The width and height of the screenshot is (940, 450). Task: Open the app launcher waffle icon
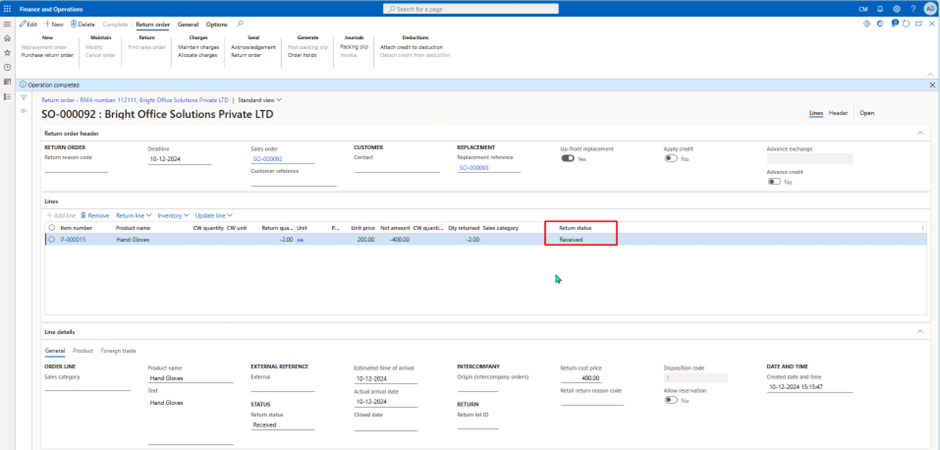tap(7, 9)
